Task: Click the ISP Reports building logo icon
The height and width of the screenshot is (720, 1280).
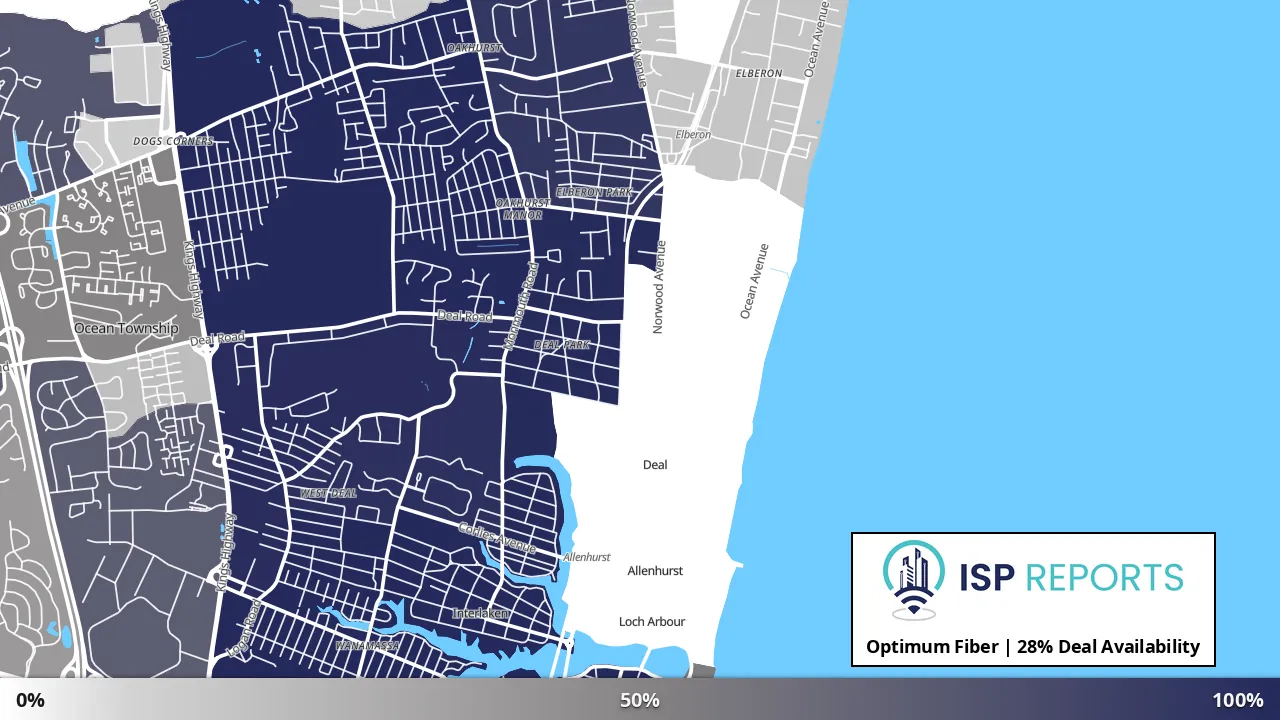Action: [x=914, y=580]
